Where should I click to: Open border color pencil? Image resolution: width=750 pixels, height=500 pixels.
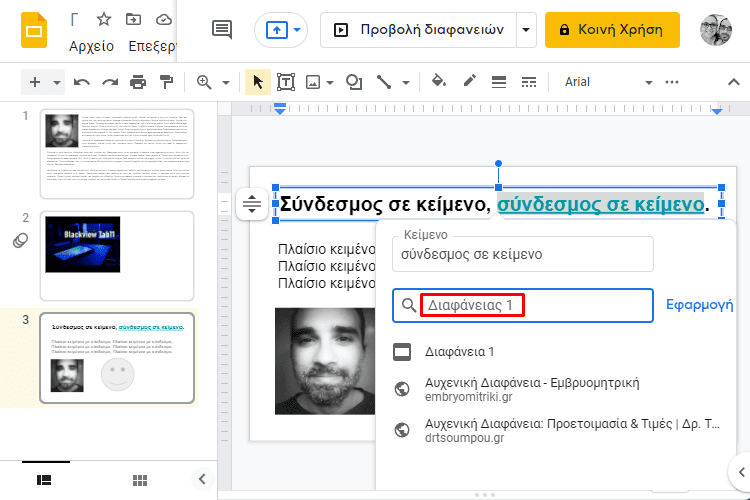470,81
